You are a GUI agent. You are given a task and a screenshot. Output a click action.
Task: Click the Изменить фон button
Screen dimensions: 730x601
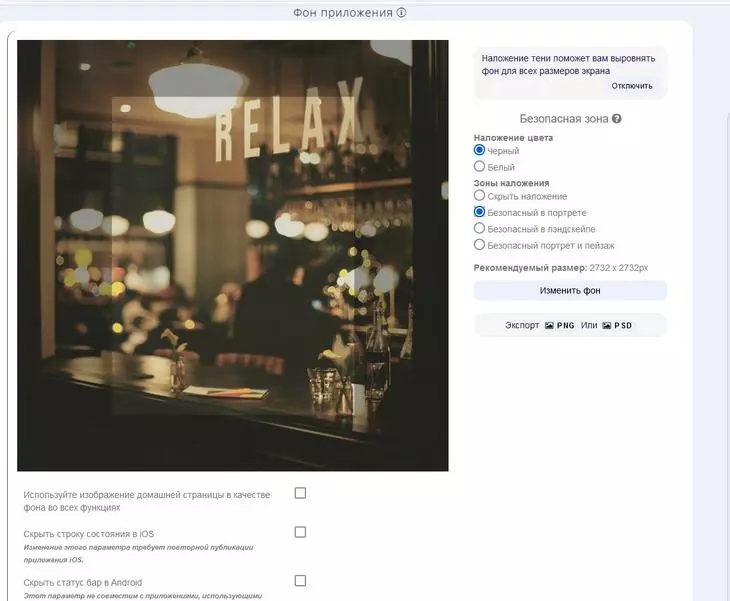click(570, 290)
